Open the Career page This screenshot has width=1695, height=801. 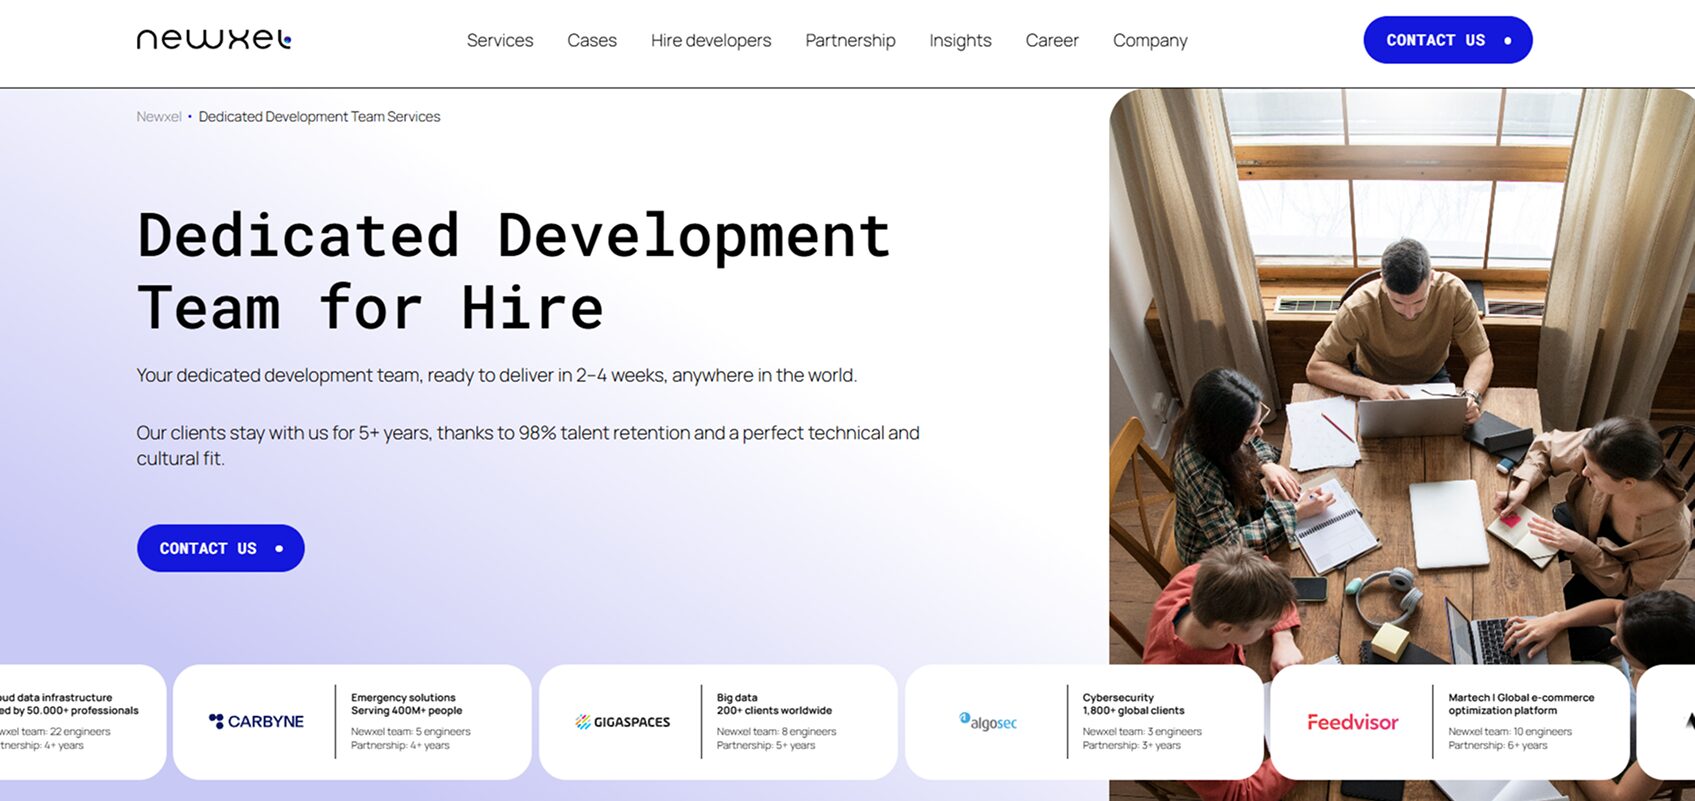point(1052,40)
